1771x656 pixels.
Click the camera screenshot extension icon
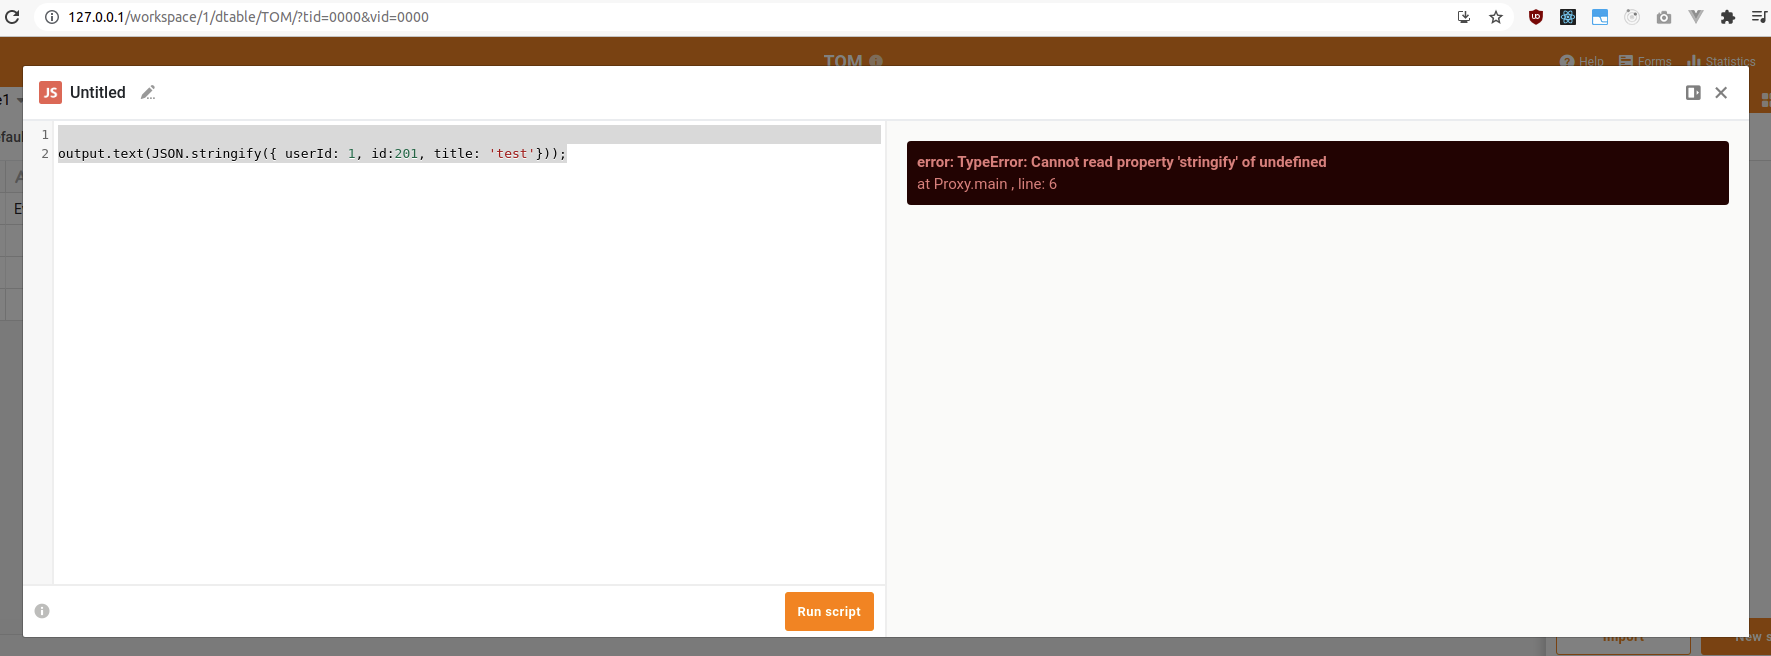point(1664,17)
